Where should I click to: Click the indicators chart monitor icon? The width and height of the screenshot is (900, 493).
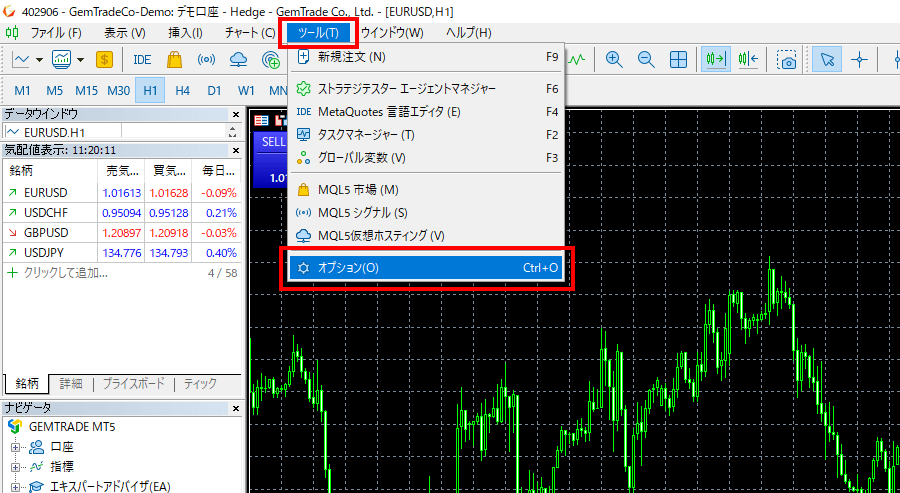point(61,59)
